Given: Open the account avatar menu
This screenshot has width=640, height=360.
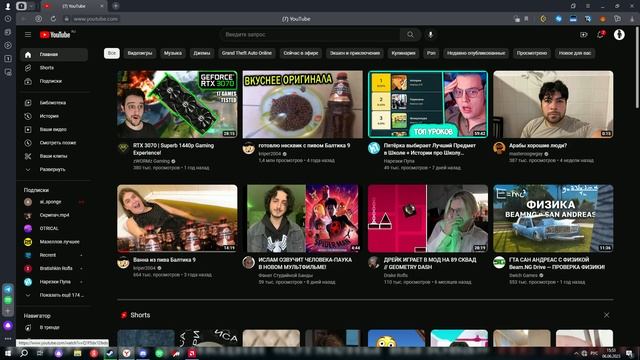Looking at the screenshot, I should 619,35.
